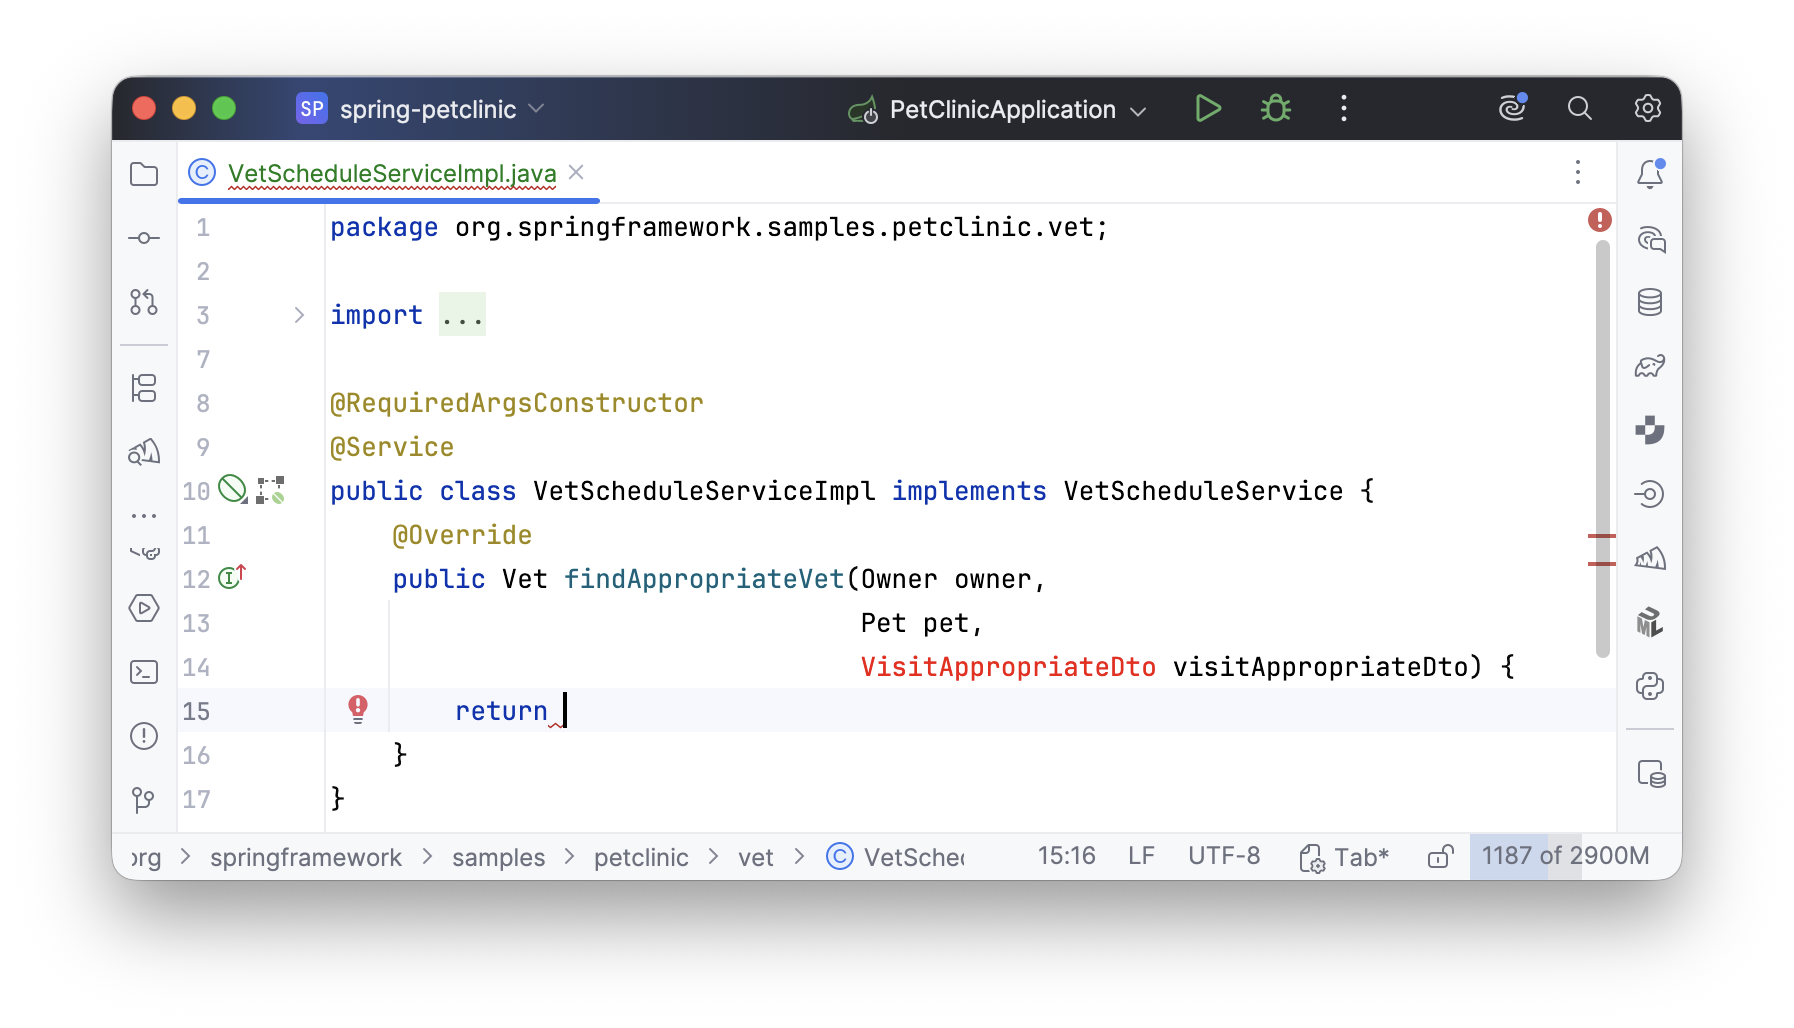
Task: Open the Notifications bell panel
Action: click(x=1650, y=174)
